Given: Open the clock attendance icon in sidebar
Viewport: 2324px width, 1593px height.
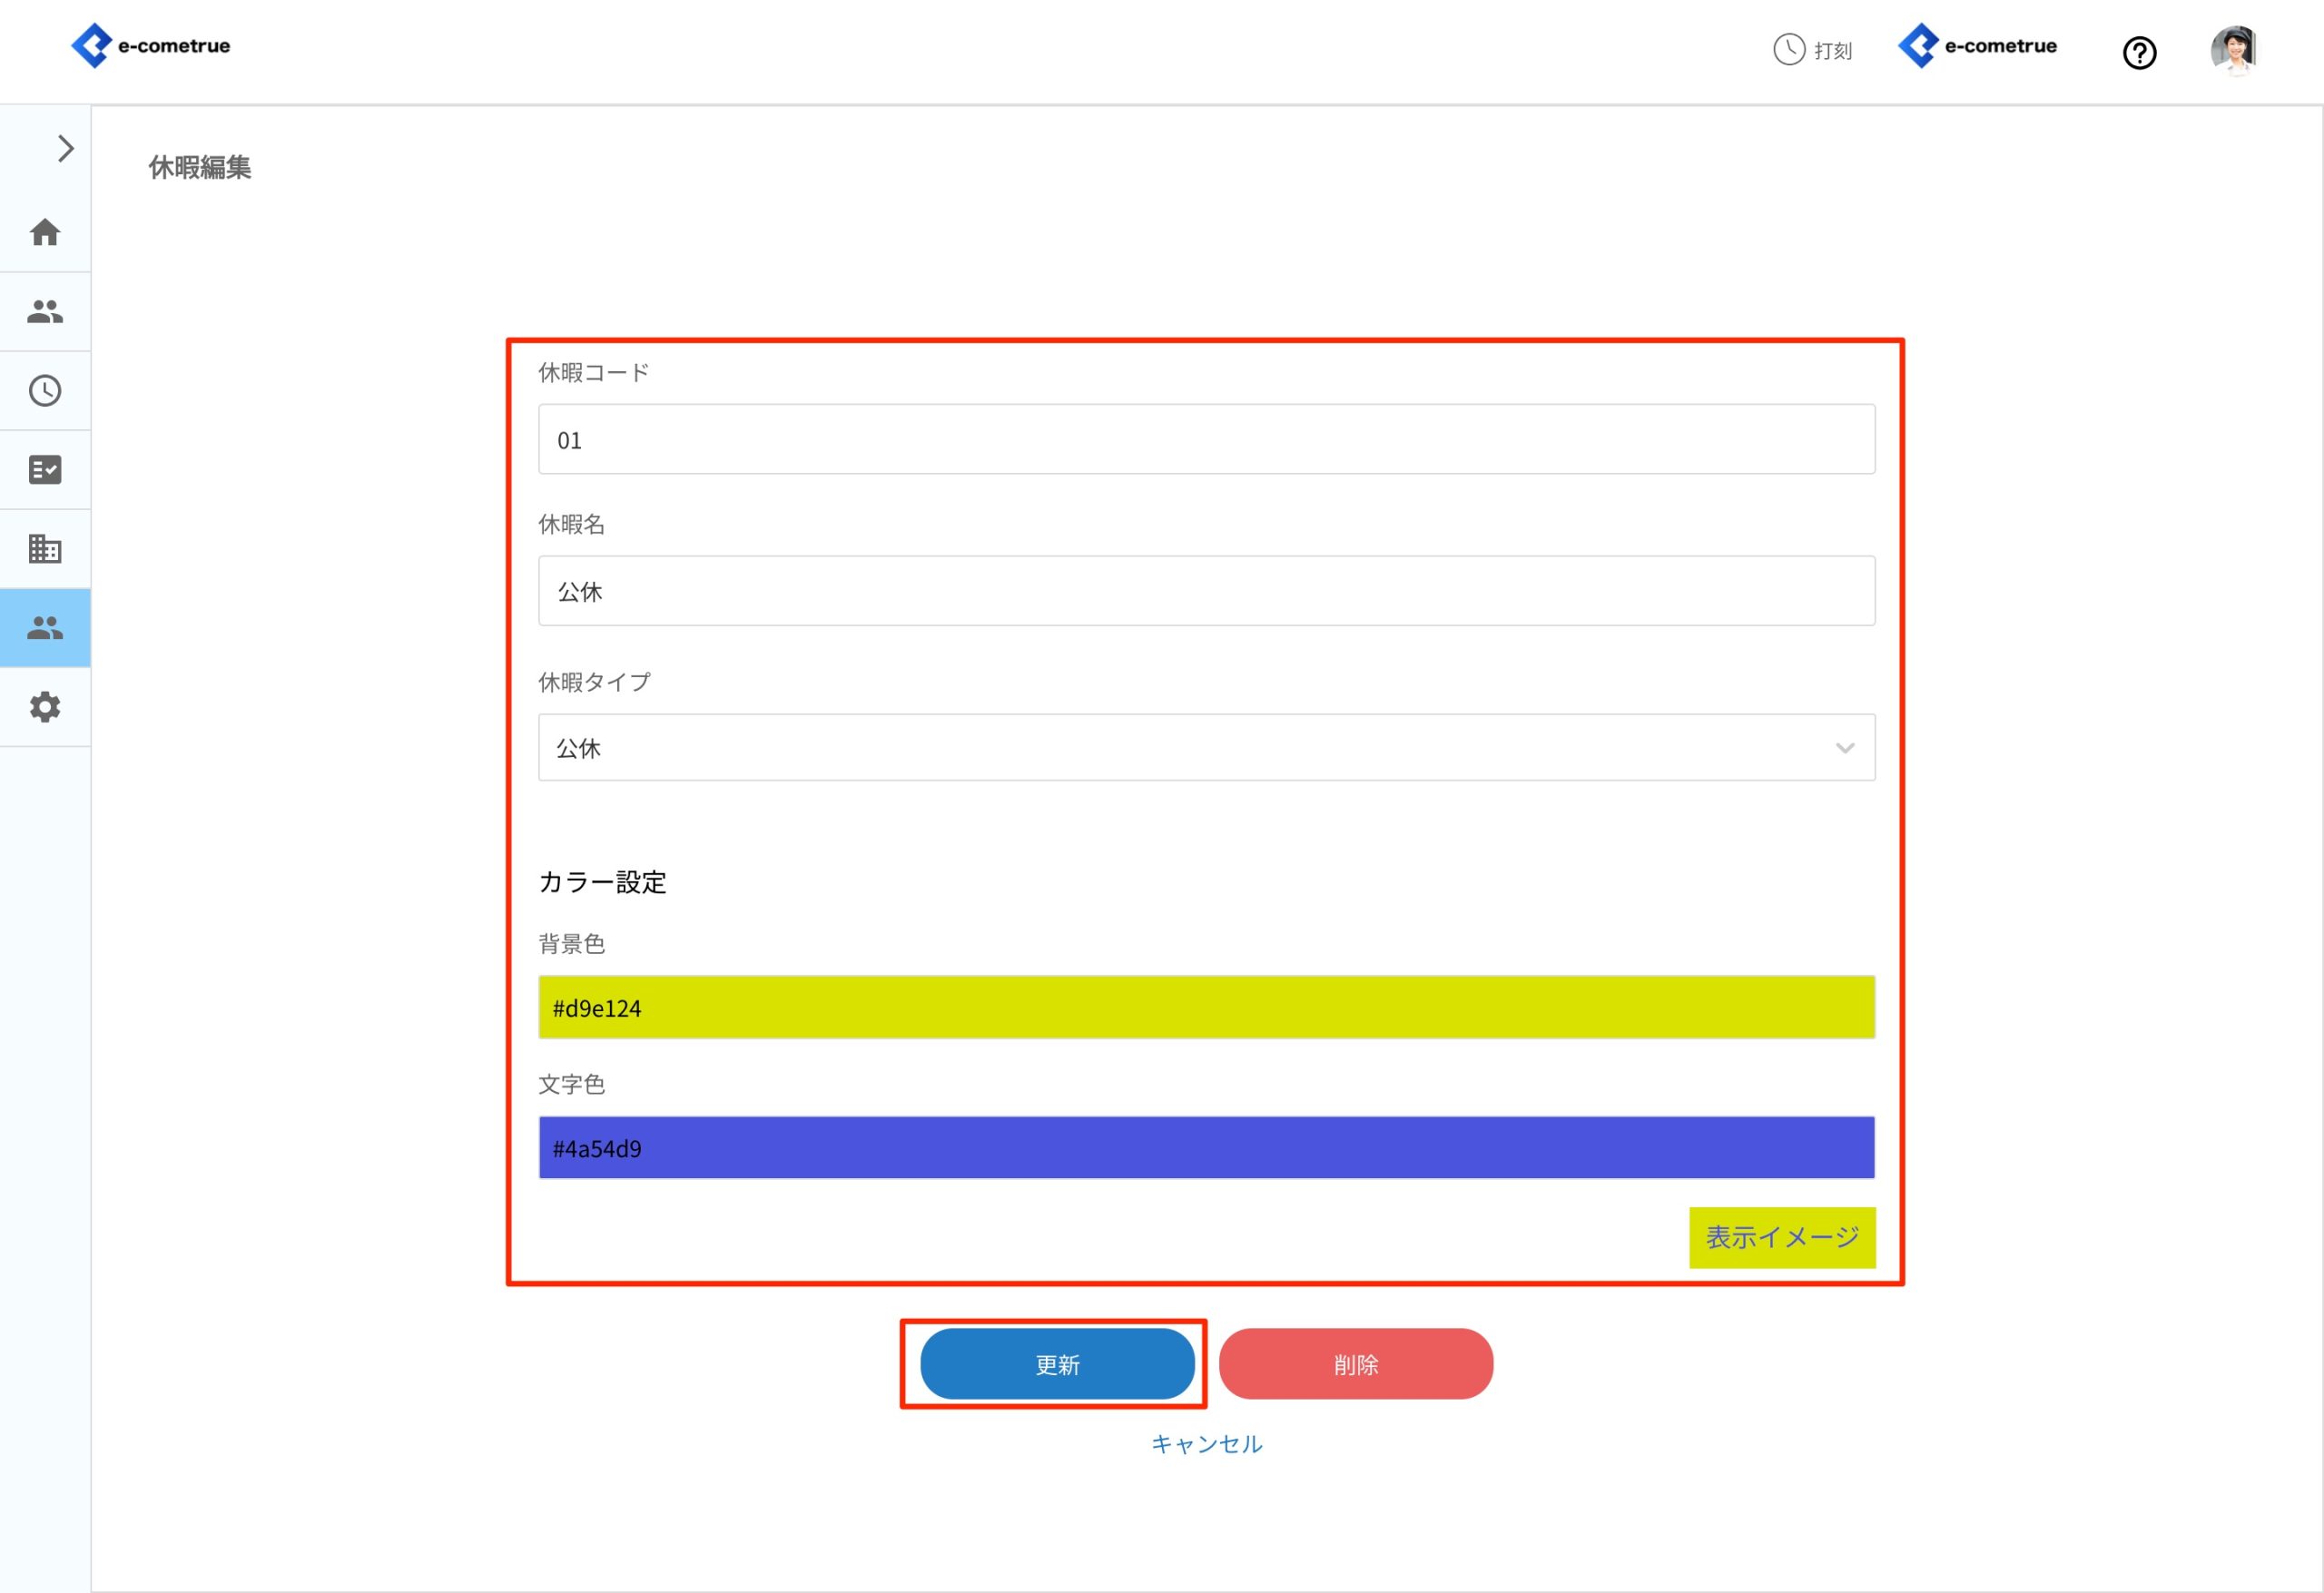Looking at the screenshot, I should pos(45,391).
